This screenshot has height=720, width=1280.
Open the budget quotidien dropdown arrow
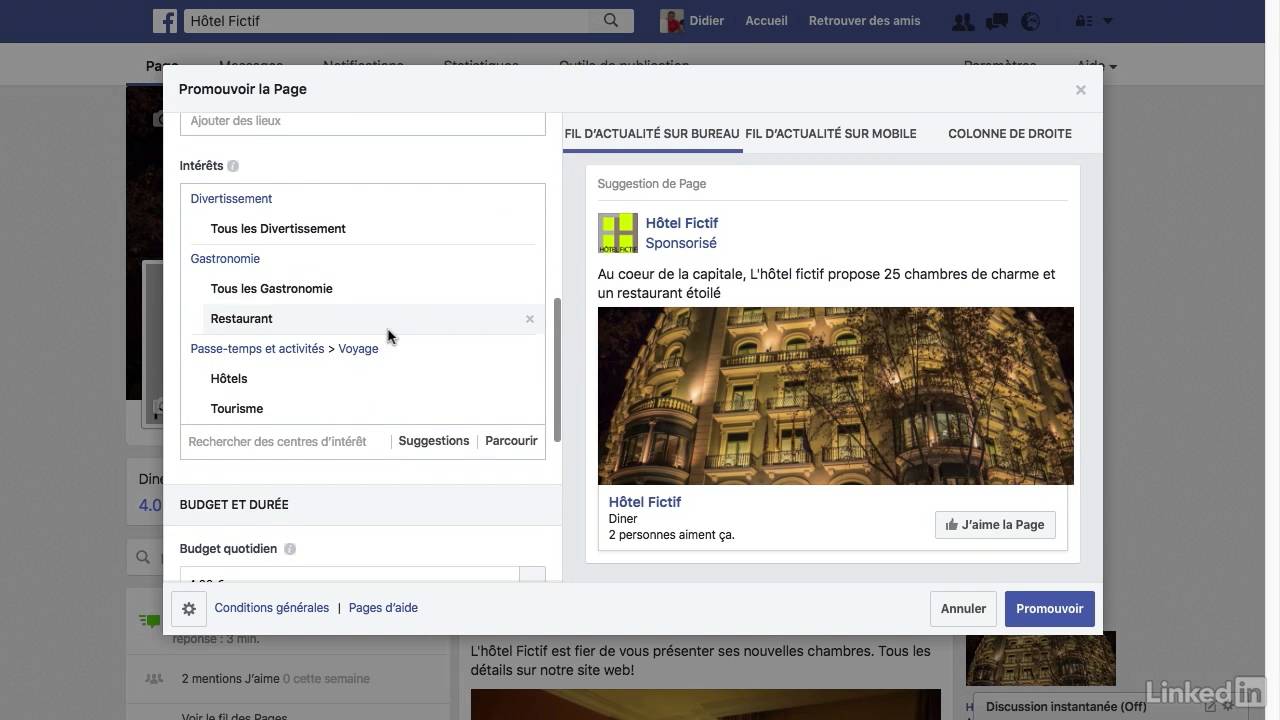(x=532, y=575)
